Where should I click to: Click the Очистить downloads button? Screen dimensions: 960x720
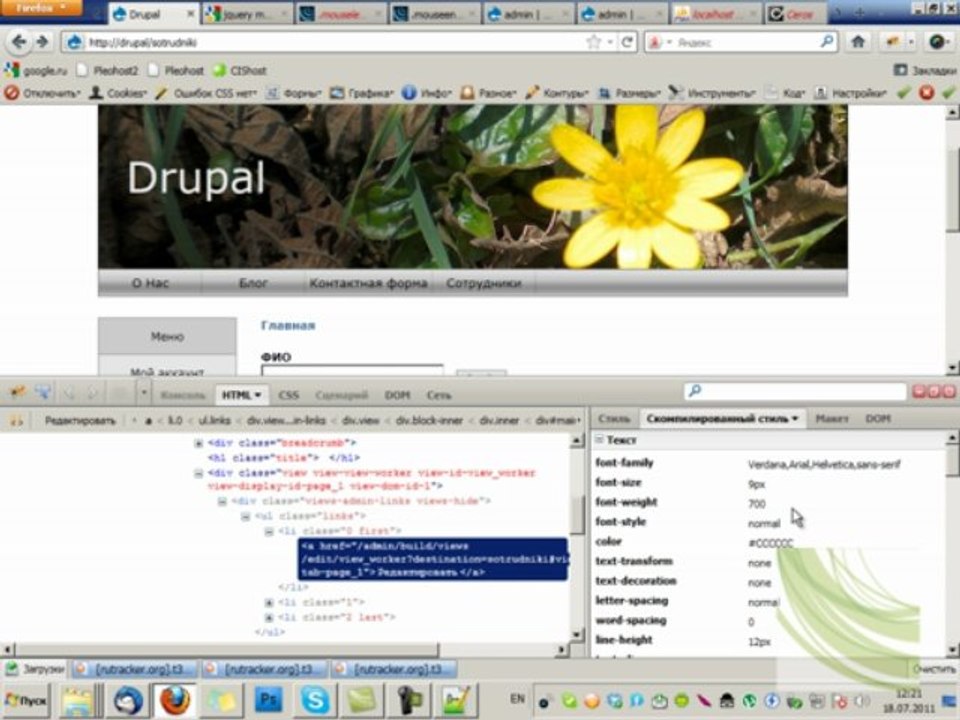(x=934, y=669)
